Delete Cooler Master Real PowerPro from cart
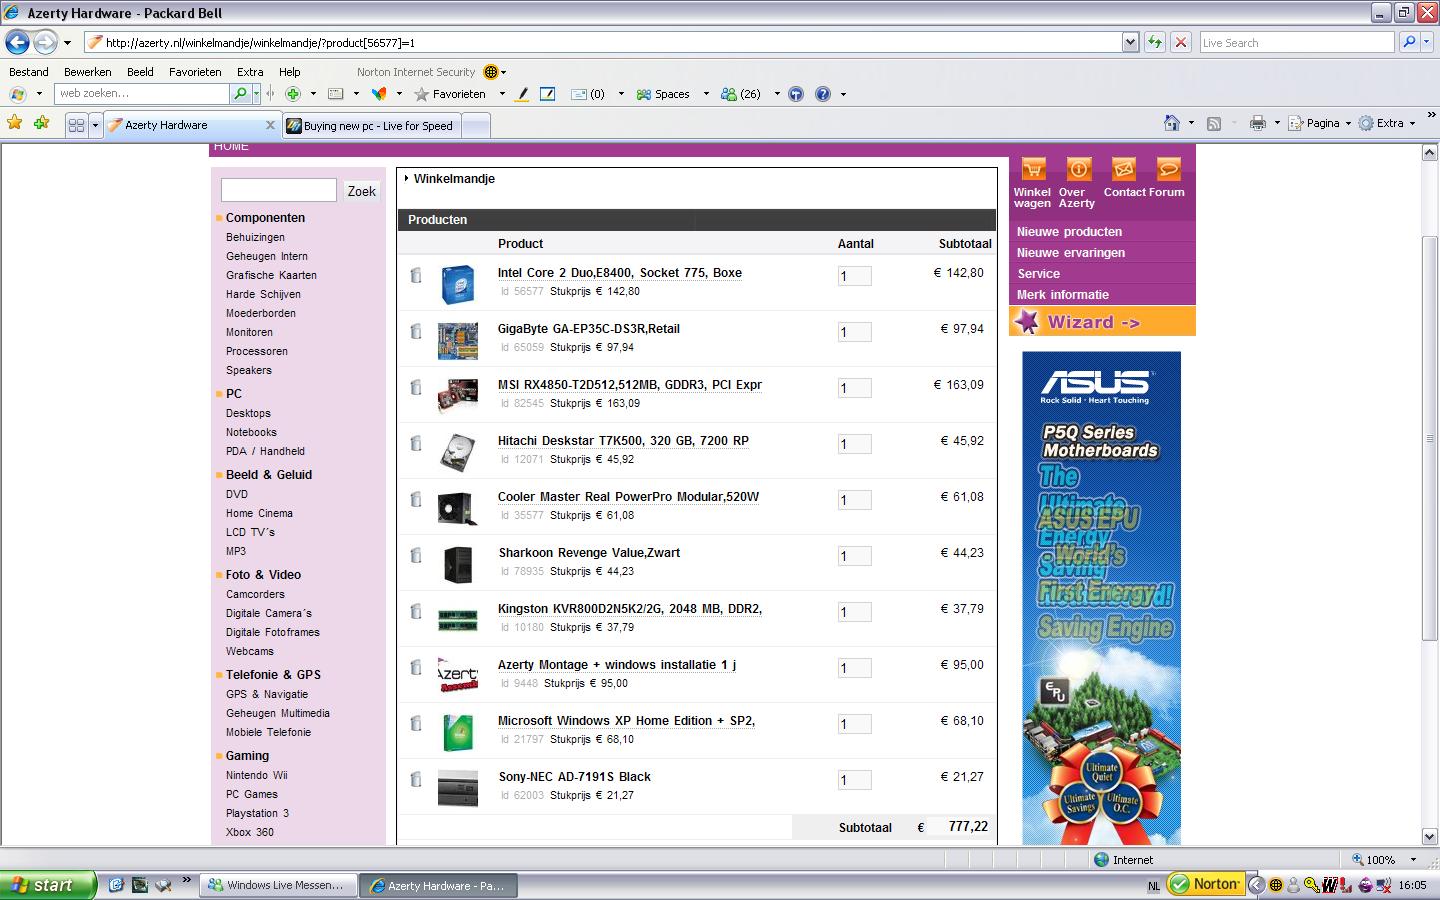 coord(416,499)
